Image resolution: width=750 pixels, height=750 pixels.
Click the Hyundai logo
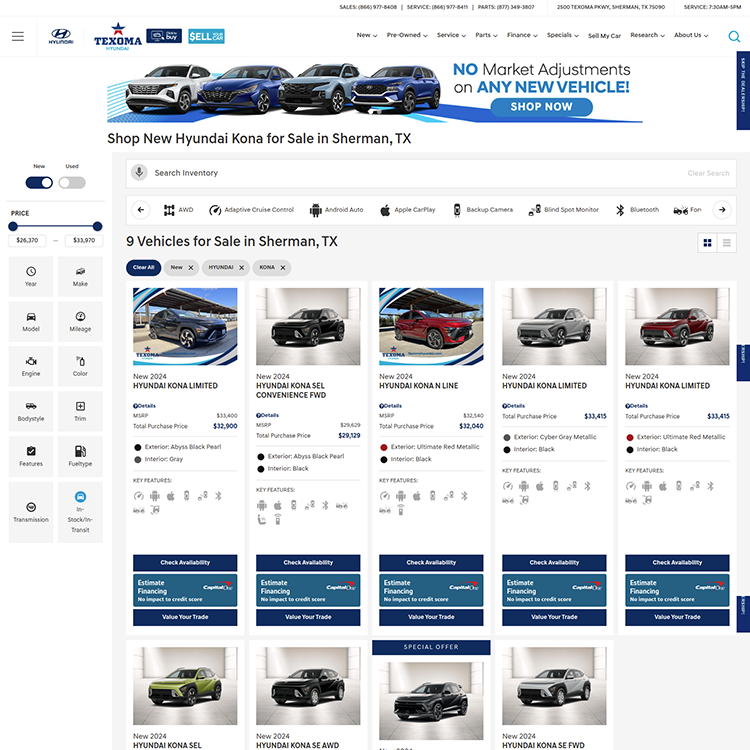[x=61, y=36]
